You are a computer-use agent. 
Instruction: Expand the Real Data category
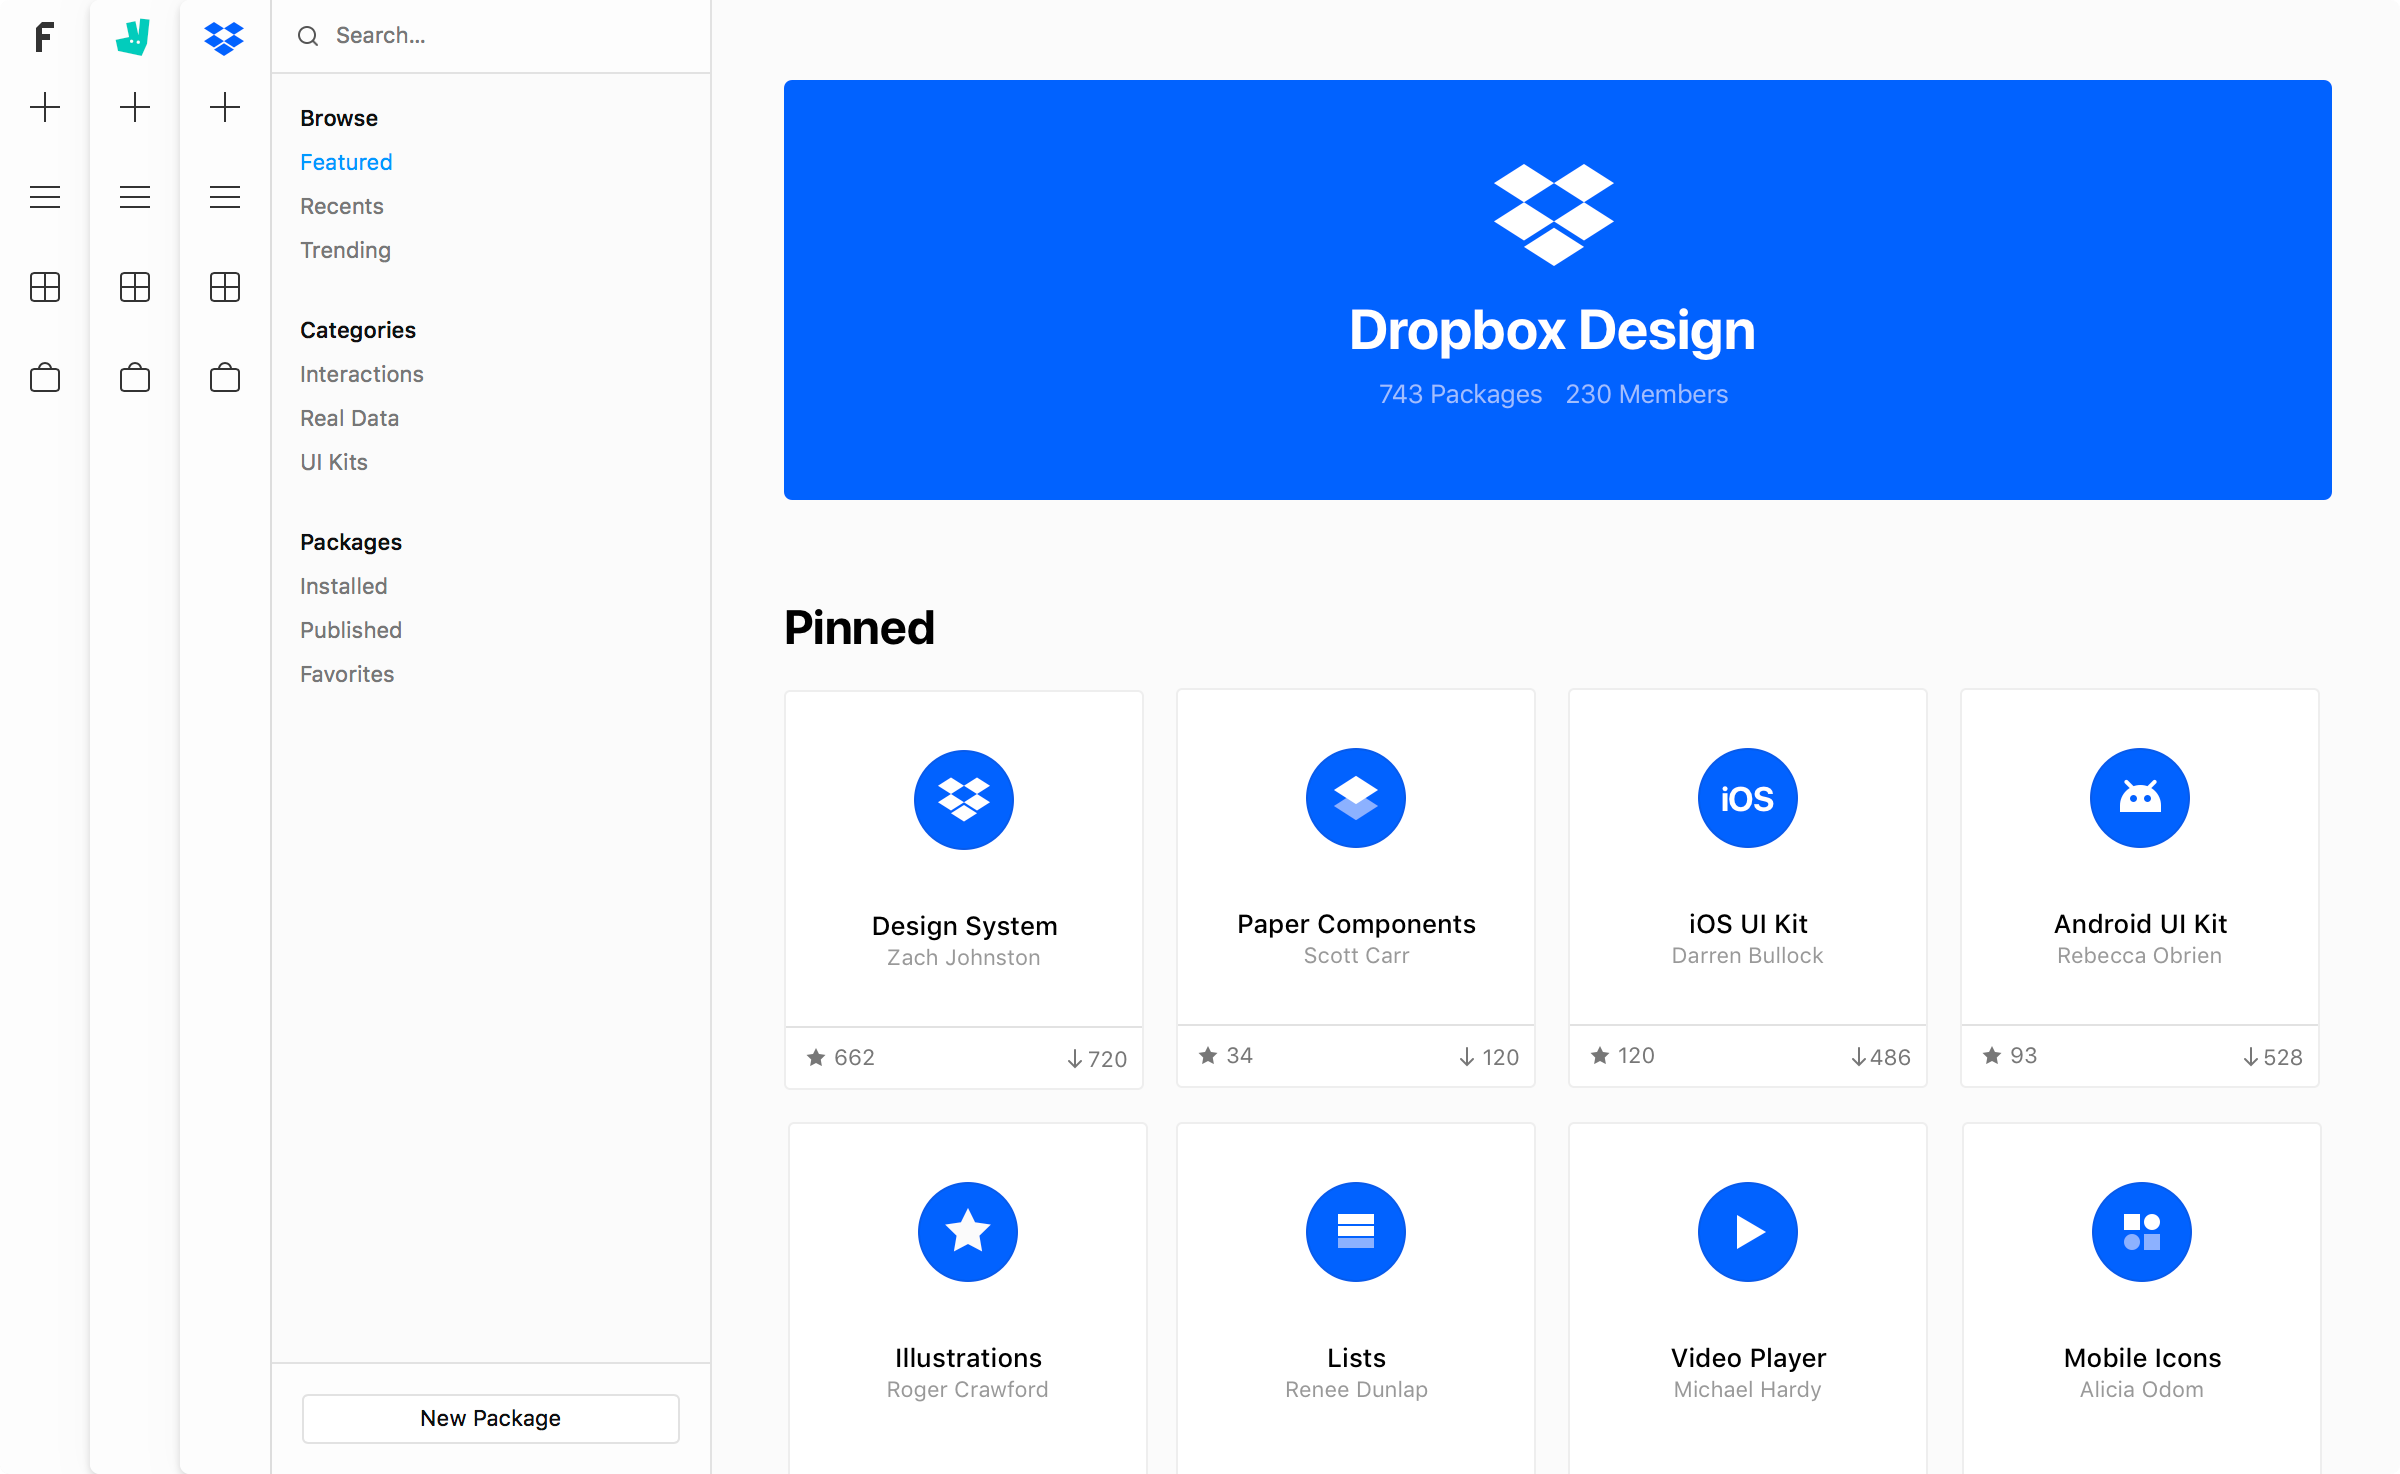[350, 416]
